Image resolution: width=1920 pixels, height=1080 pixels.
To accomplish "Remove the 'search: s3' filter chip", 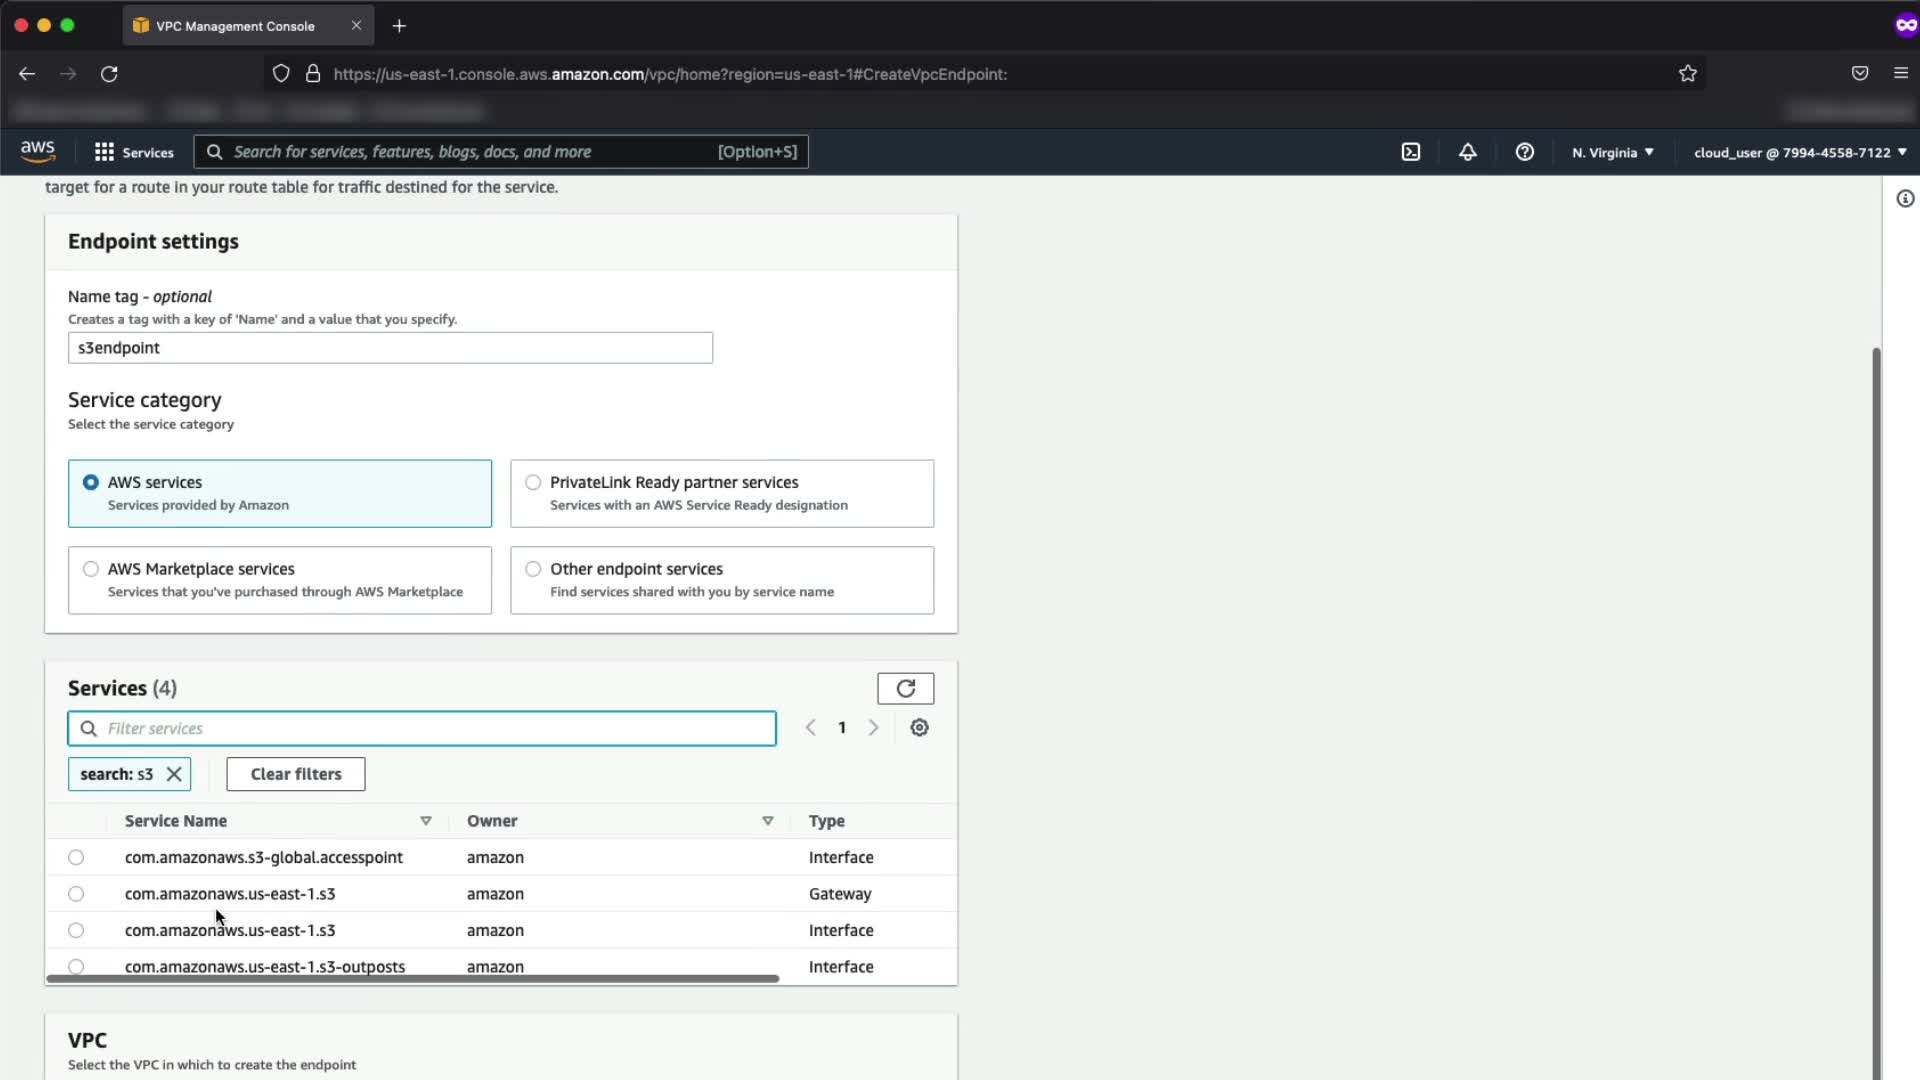I will [x=174, y=774].
